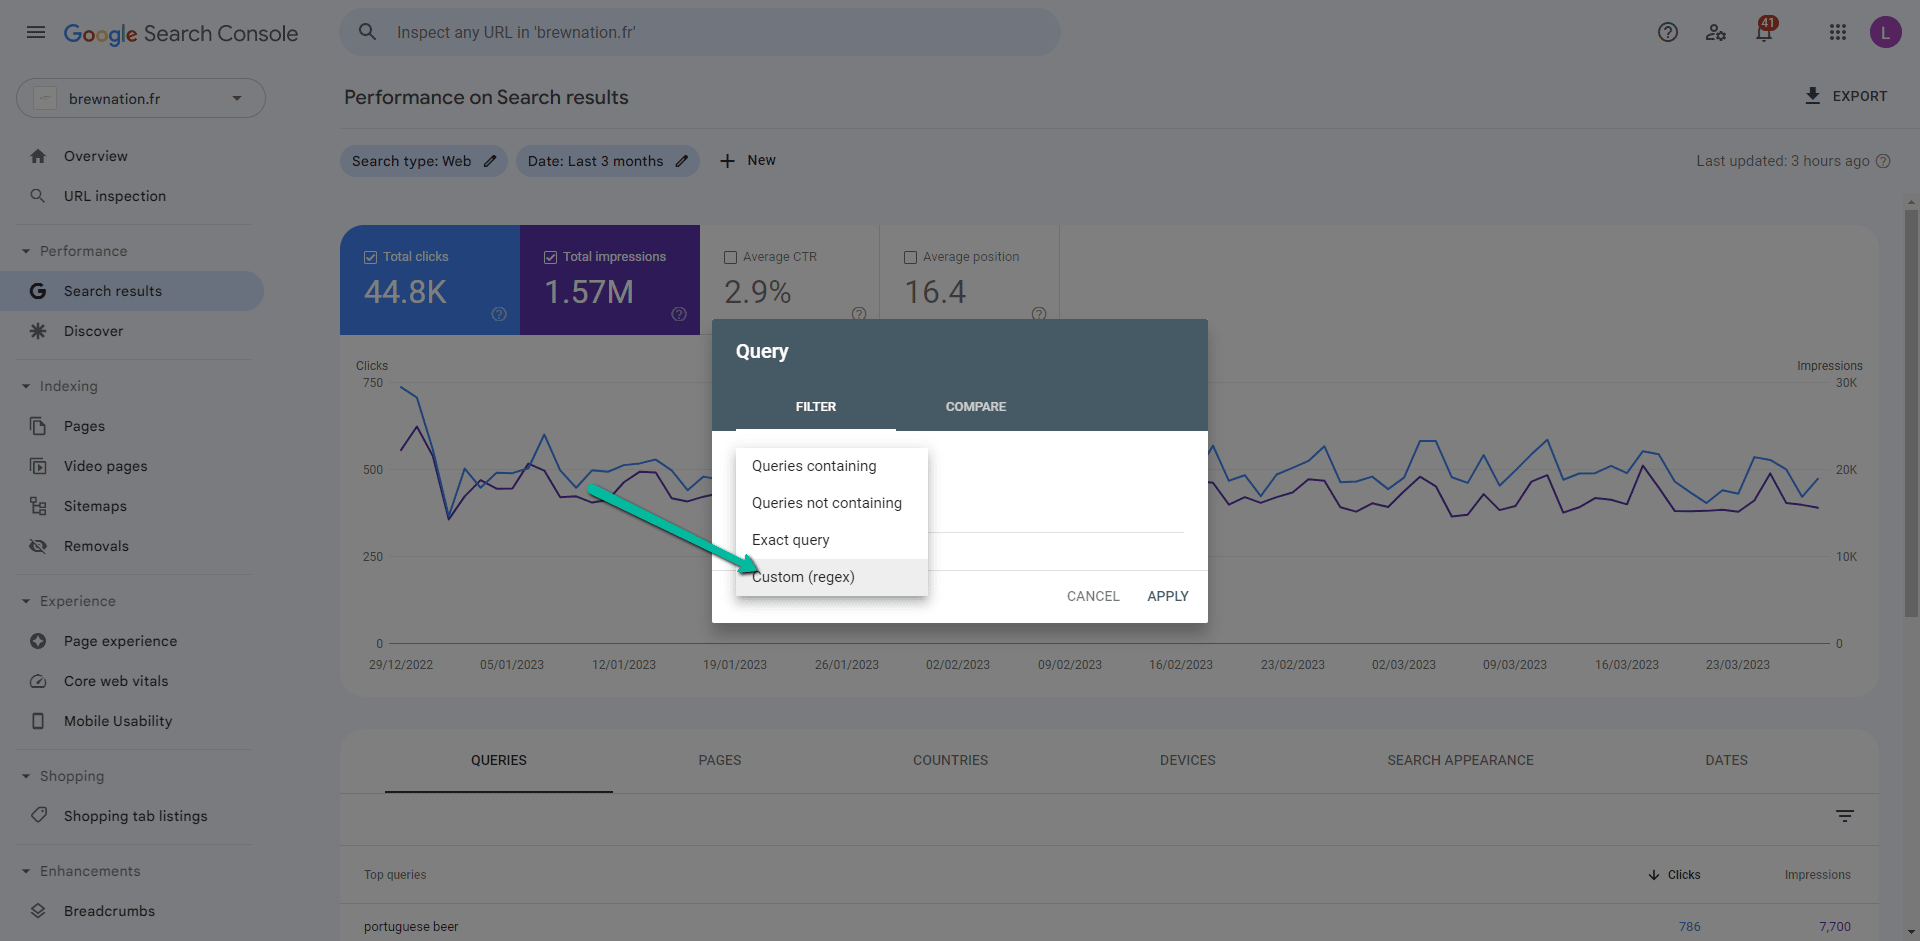Edit the Date Last 3 months pencil
Screen dimensions: 1920x941
(x=682, y=161)
